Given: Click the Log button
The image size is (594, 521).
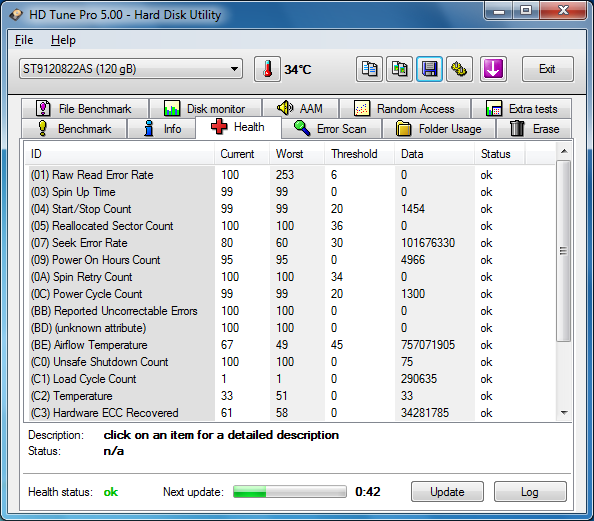Looking at the screenshot, I should point(530,492).
